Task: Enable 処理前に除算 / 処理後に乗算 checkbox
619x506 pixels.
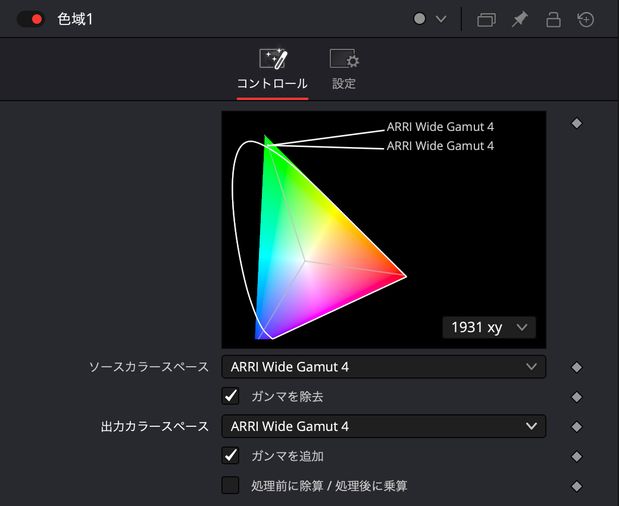Action: click(231, 485)
